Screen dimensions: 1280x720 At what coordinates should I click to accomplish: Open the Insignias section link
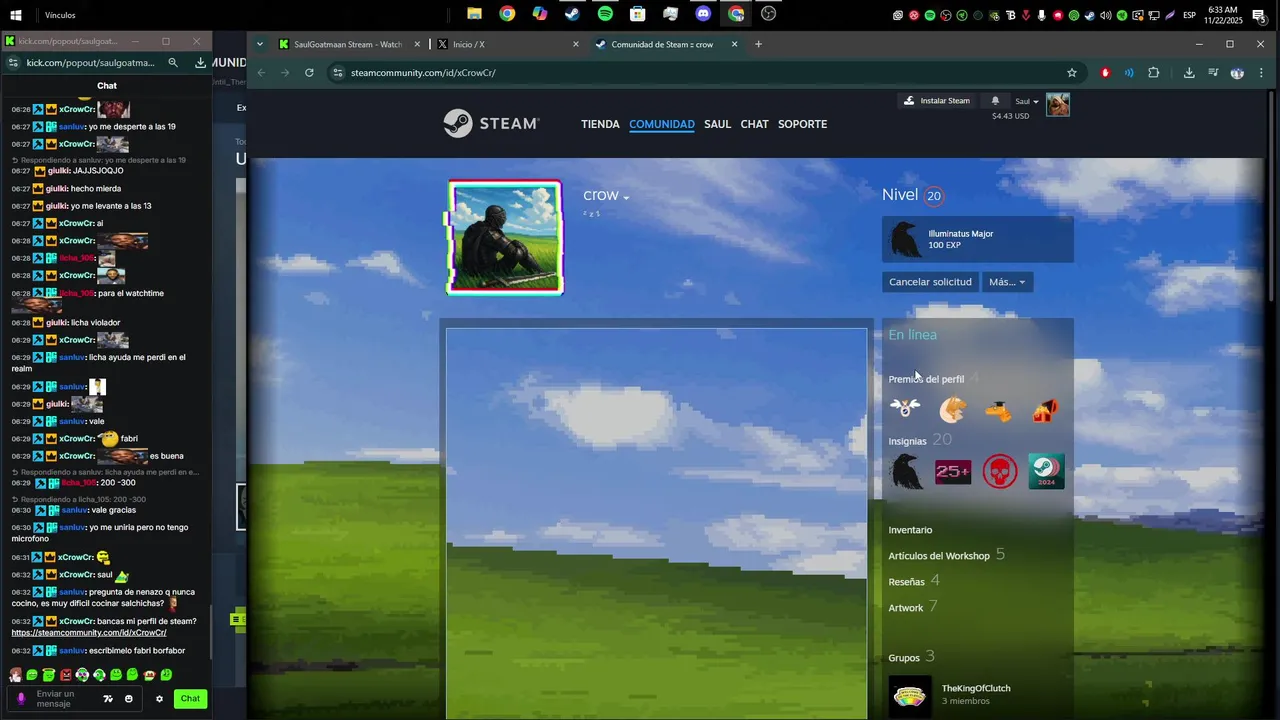pyautogui.click(x=907, y=441)
